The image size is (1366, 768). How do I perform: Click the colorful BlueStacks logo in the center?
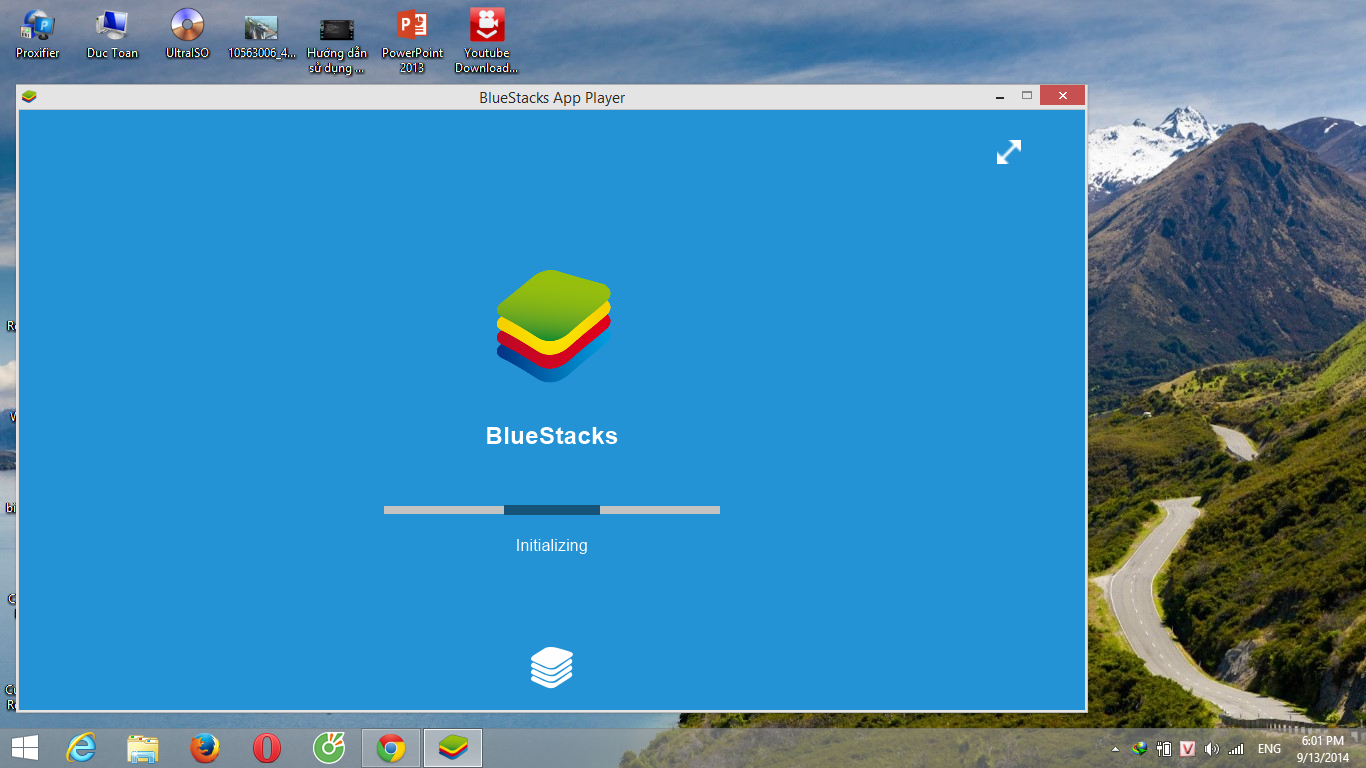coord(553,325)
